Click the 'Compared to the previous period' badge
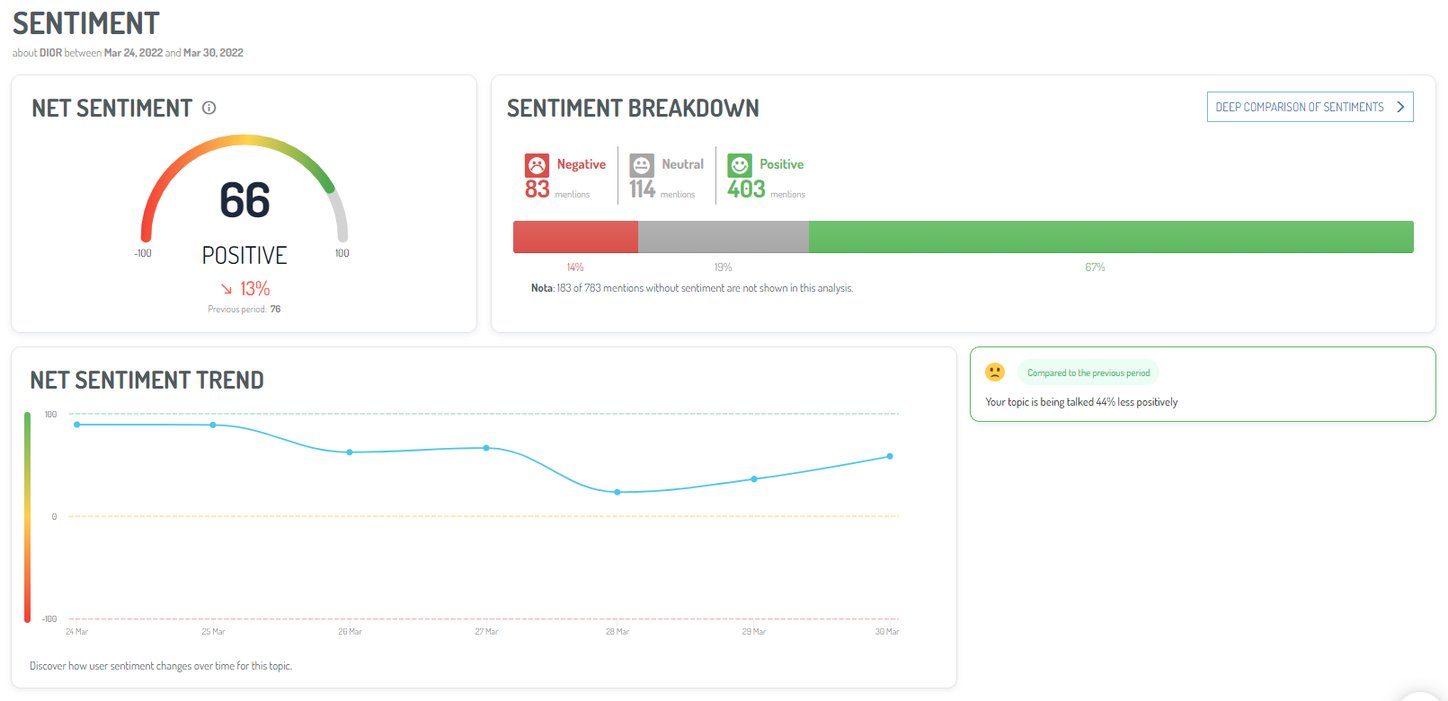1448x701 pixels. [1088, 373]
